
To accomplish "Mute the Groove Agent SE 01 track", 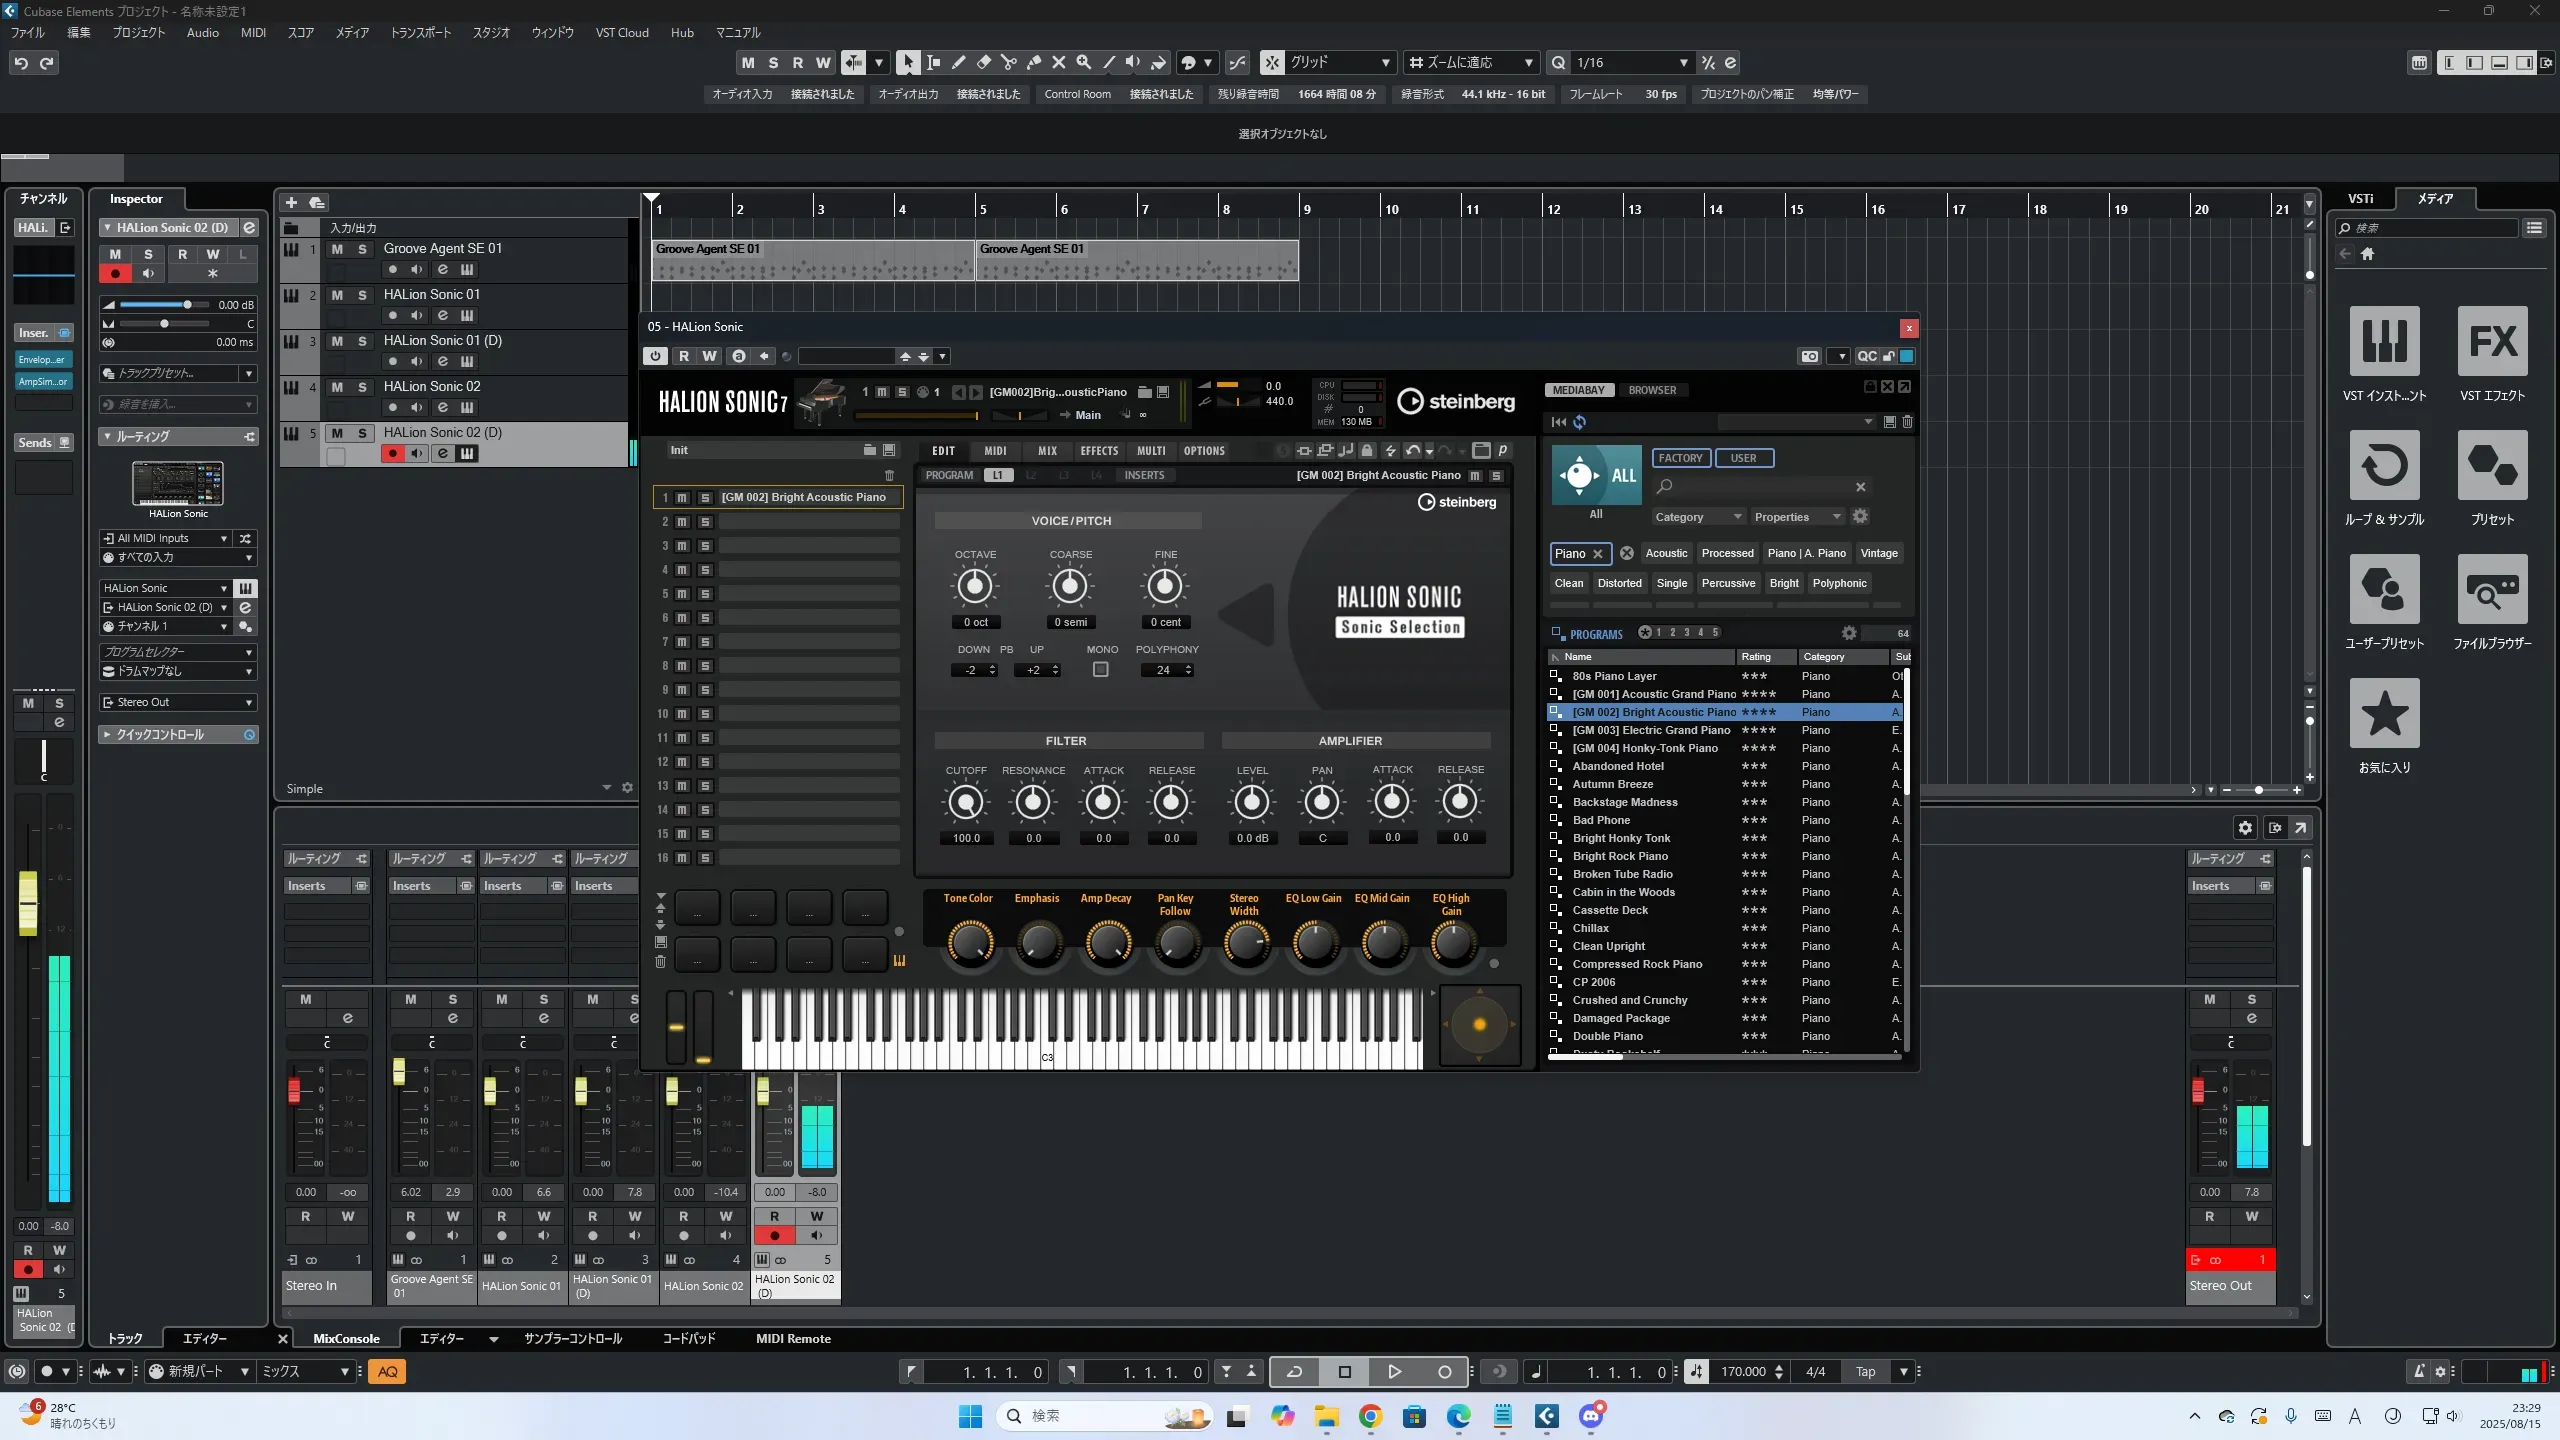I will [337, 249].
